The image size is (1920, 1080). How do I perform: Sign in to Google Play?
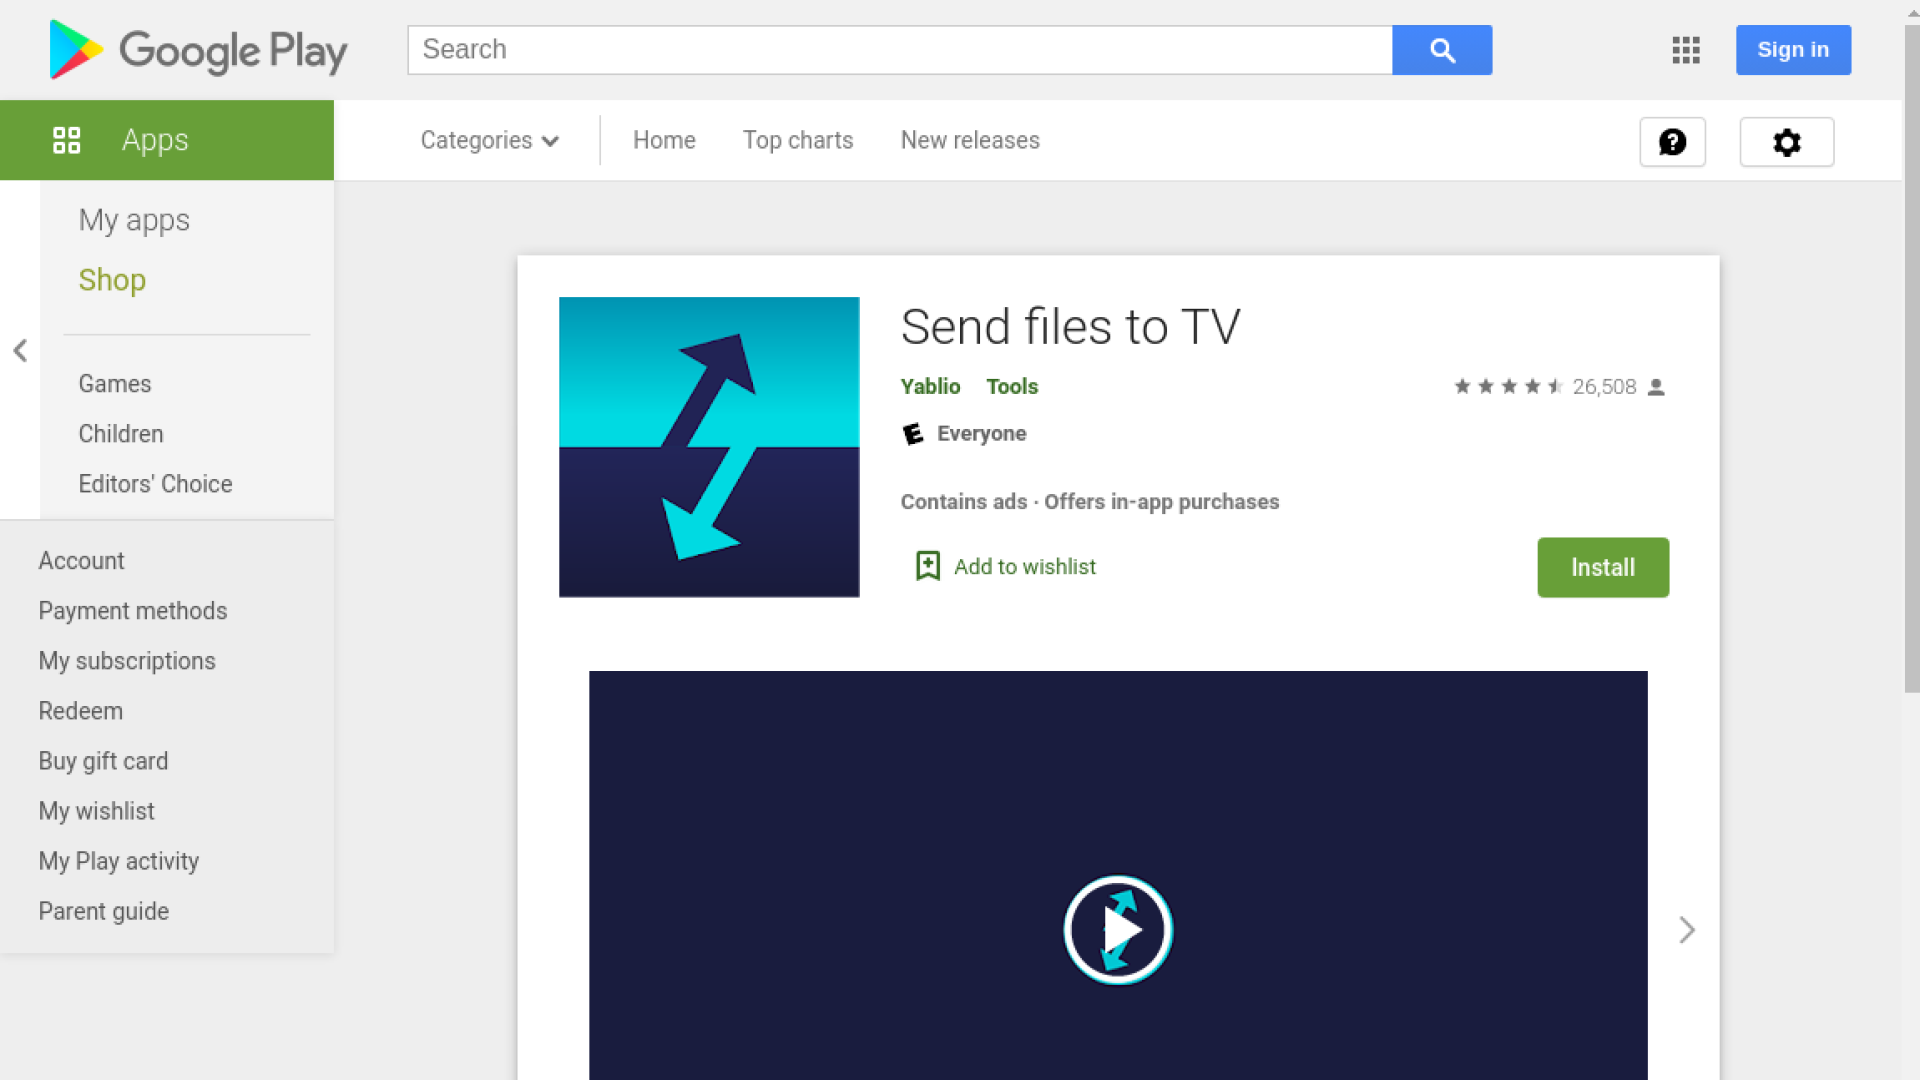point(1792,50)
